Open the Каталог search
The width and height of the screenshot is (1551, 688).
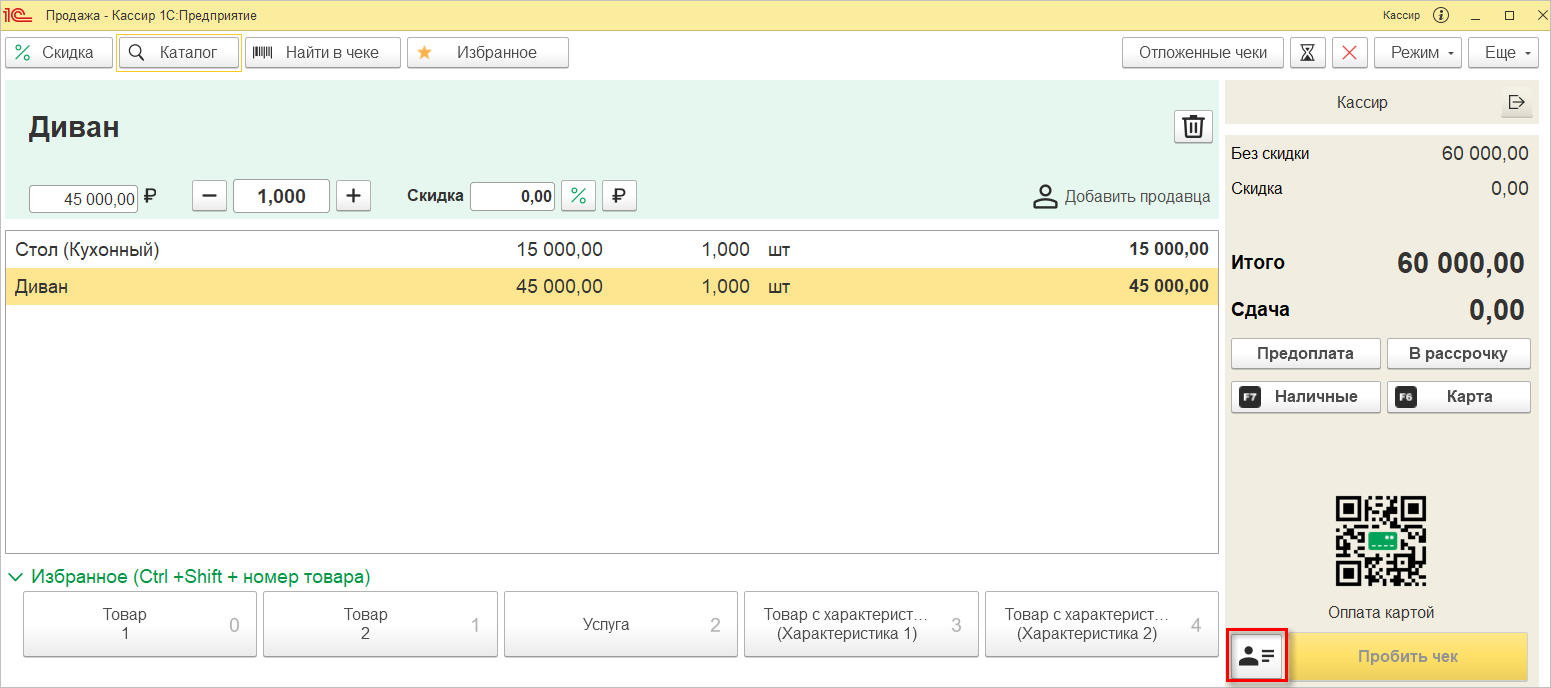[x=179, y=53]
